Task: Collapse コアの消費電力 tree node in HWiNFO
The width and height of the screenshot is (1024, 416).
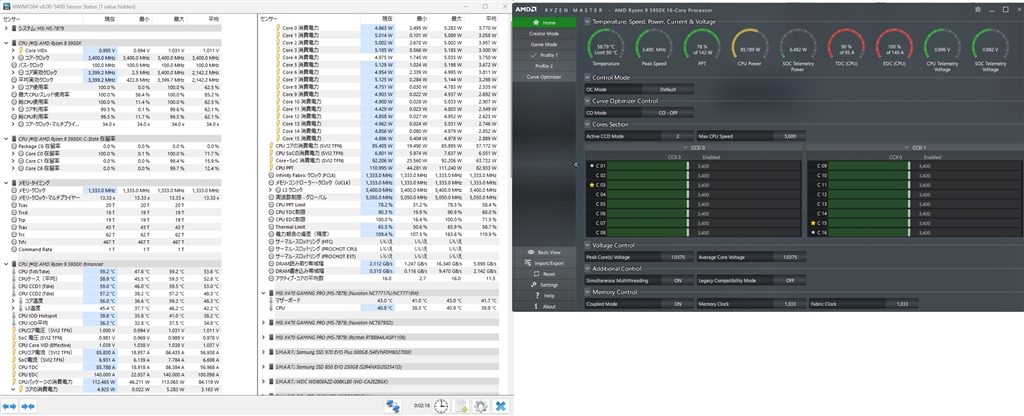Action: (13, 389)
